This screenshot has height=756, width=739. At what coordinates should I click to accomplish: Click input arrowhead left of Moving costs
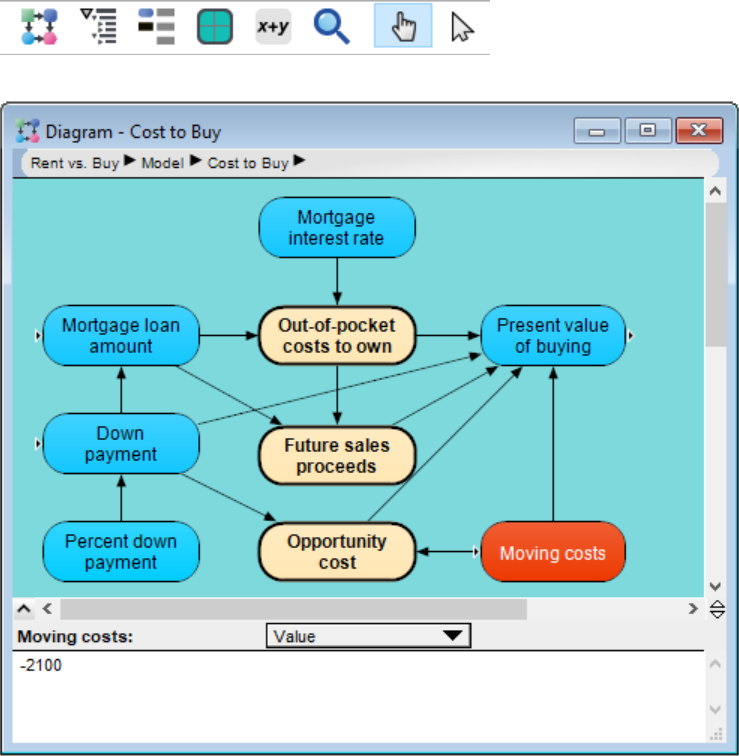point(476,552)
